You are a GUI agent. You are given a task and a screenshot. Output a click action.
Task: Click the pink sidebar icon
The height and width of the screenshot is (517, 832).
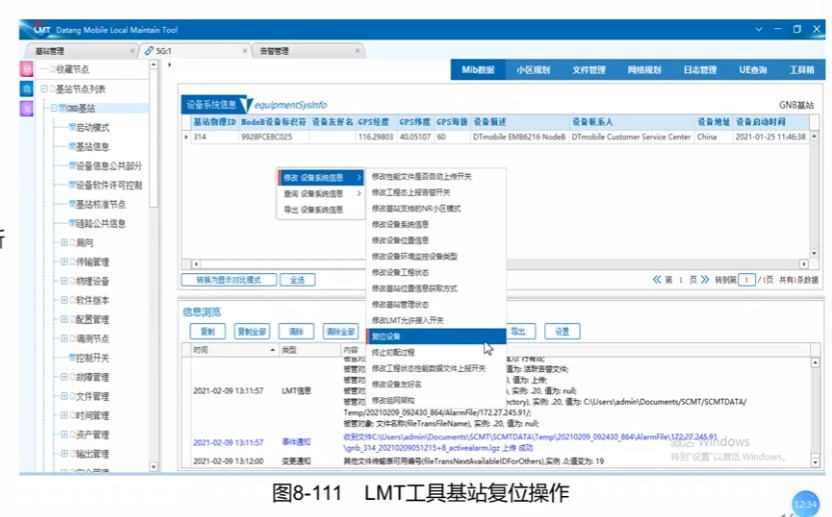click(x=27, y=69)
